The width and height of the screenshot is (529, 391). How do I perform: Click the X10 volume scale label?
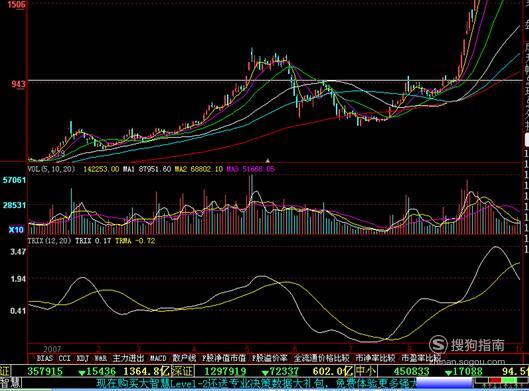16,230
